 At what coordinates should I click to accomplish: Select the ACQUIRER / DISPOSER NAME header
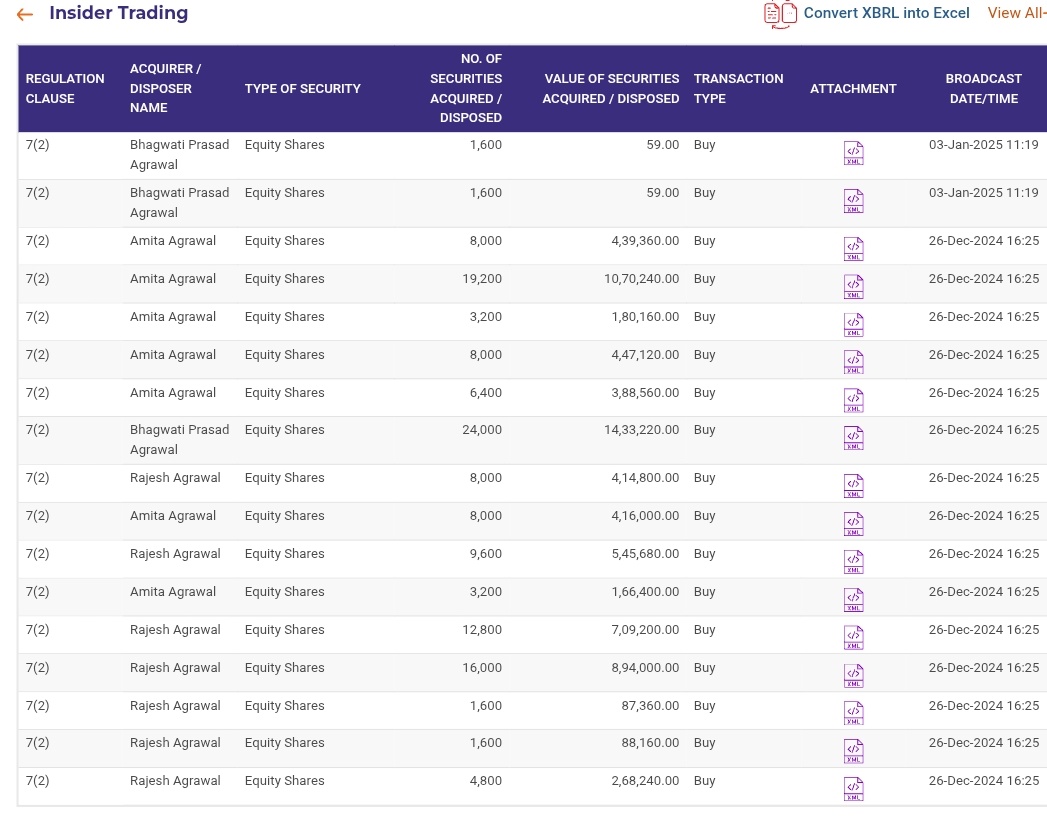(x=166, y=88)
